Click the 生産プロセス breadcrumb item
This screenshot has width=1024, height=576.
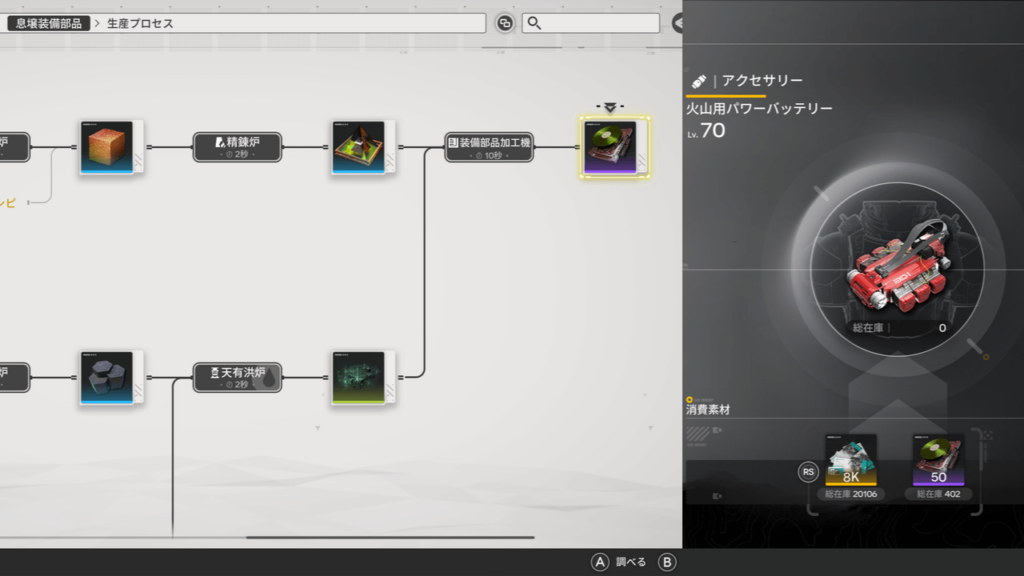tap(140, 23)
